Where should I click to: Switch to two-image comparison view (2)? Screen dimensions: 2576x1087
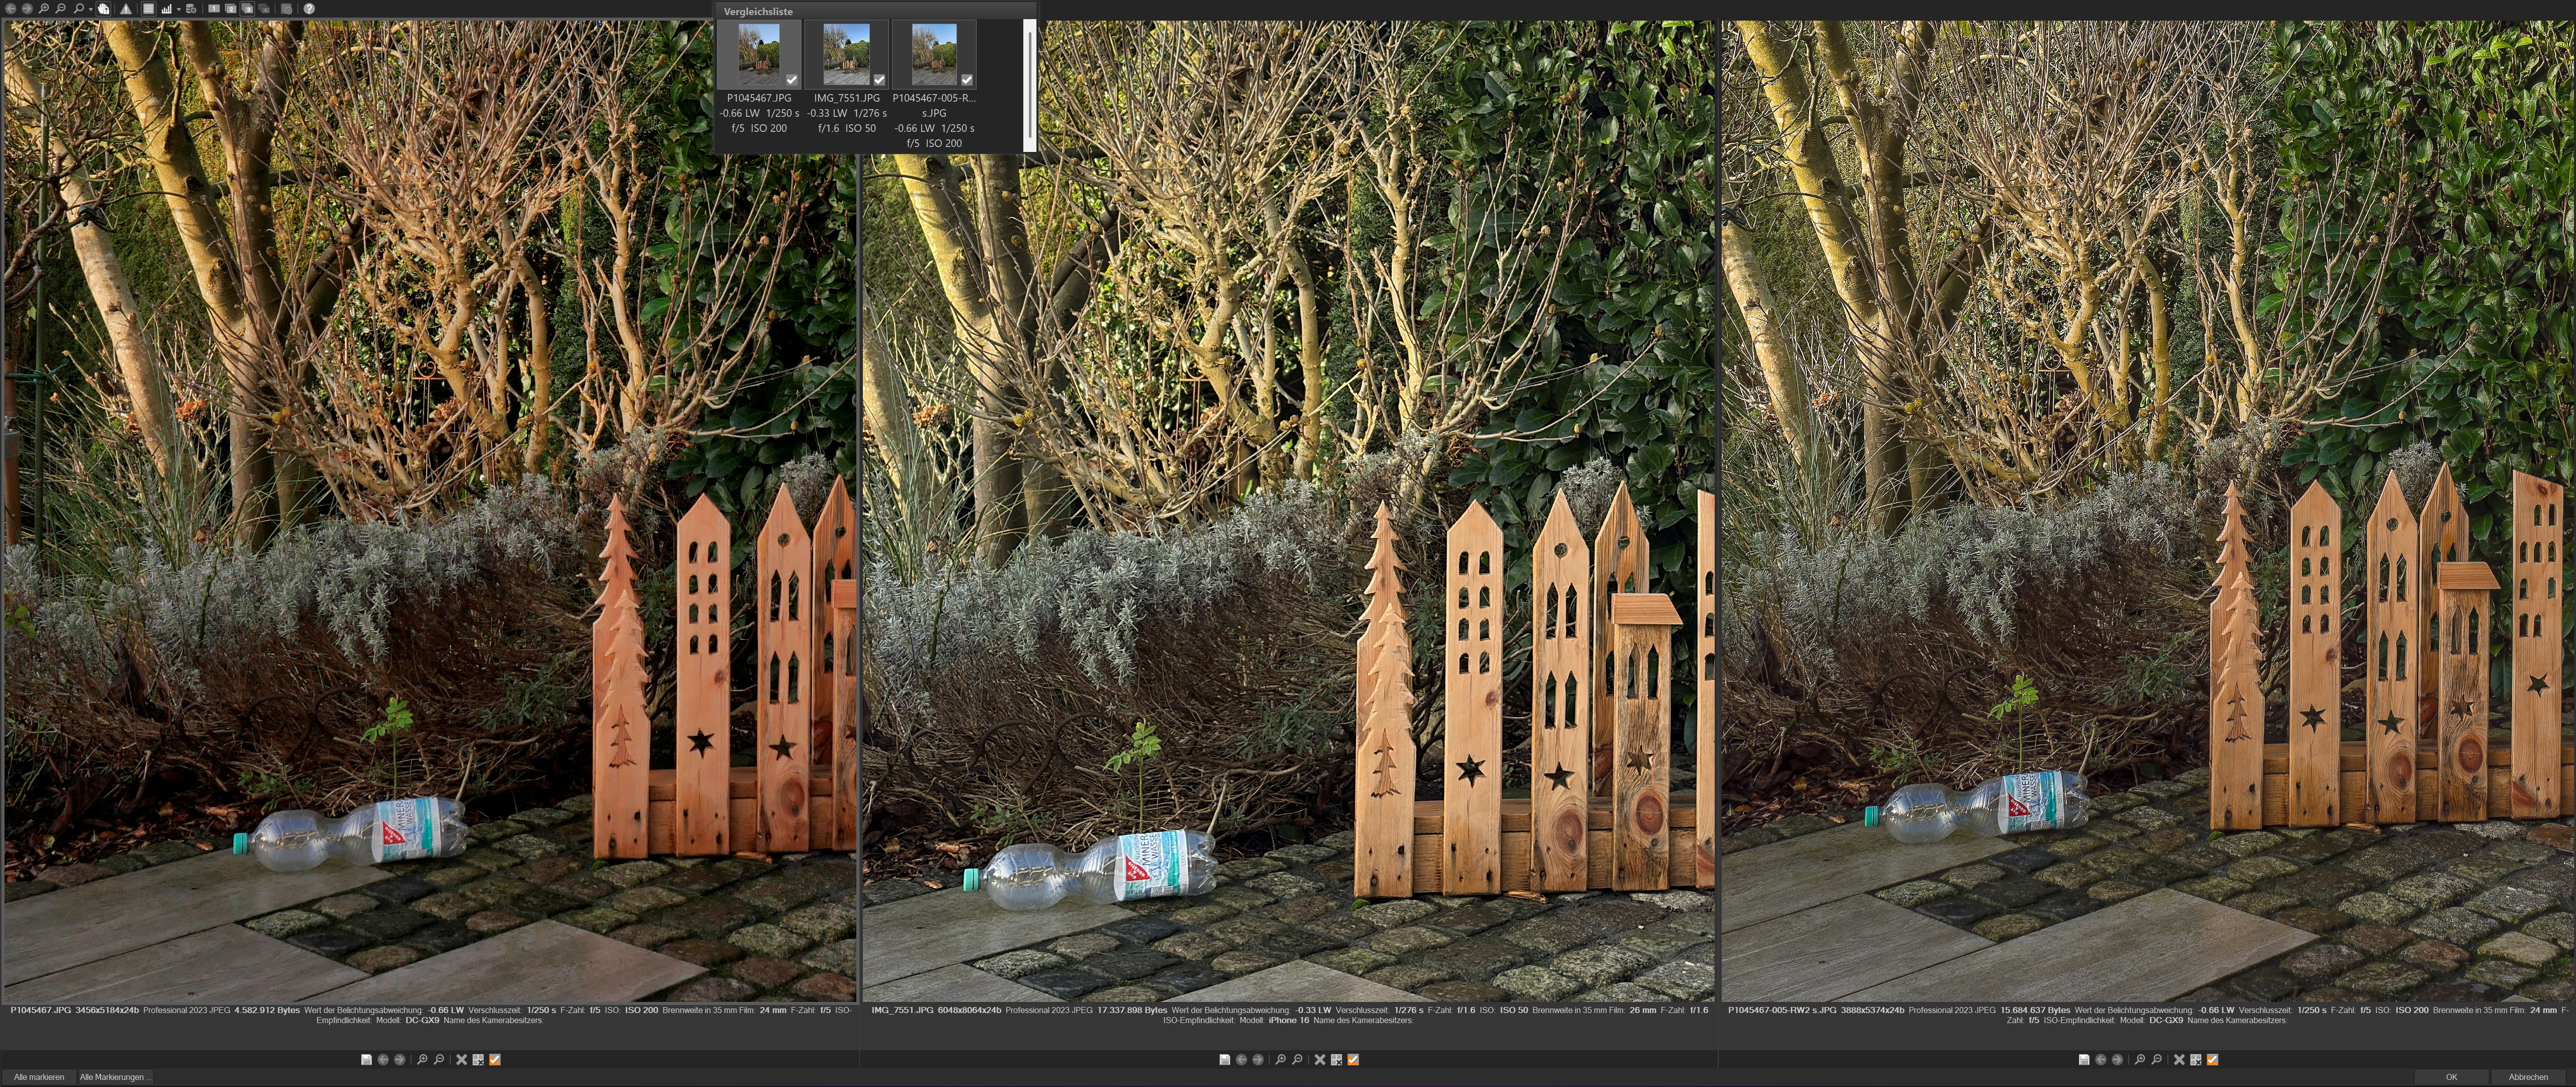(x=231, y=8)
